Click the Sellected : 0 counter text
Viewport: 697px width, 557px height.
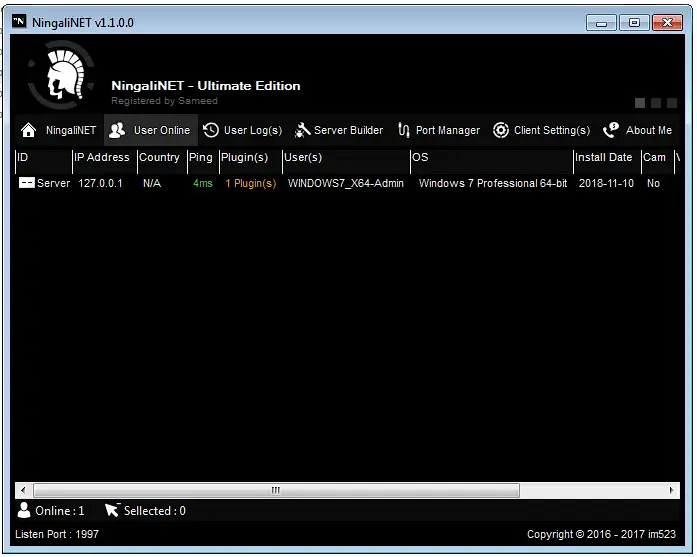tap(155, 511)
